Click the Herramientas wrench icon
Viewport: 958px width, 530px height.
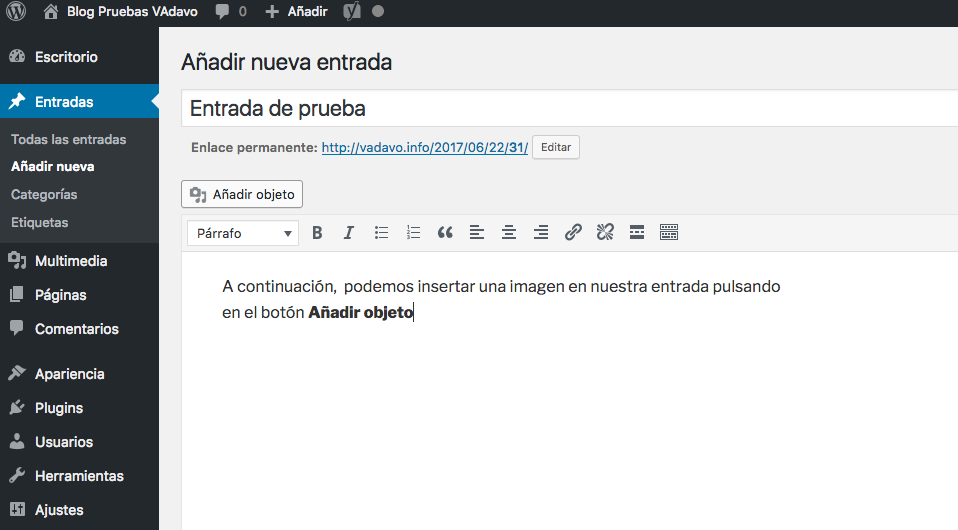(17, 476)
